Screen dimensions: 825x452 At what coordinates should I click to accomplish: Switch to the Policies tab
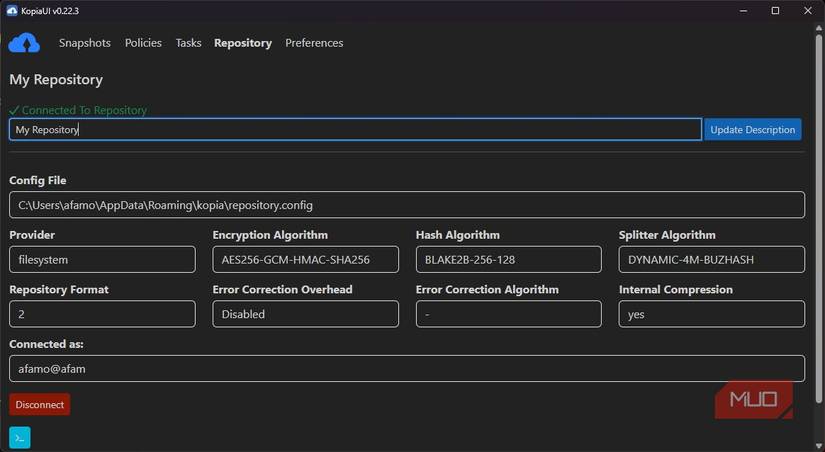[143, 43]
